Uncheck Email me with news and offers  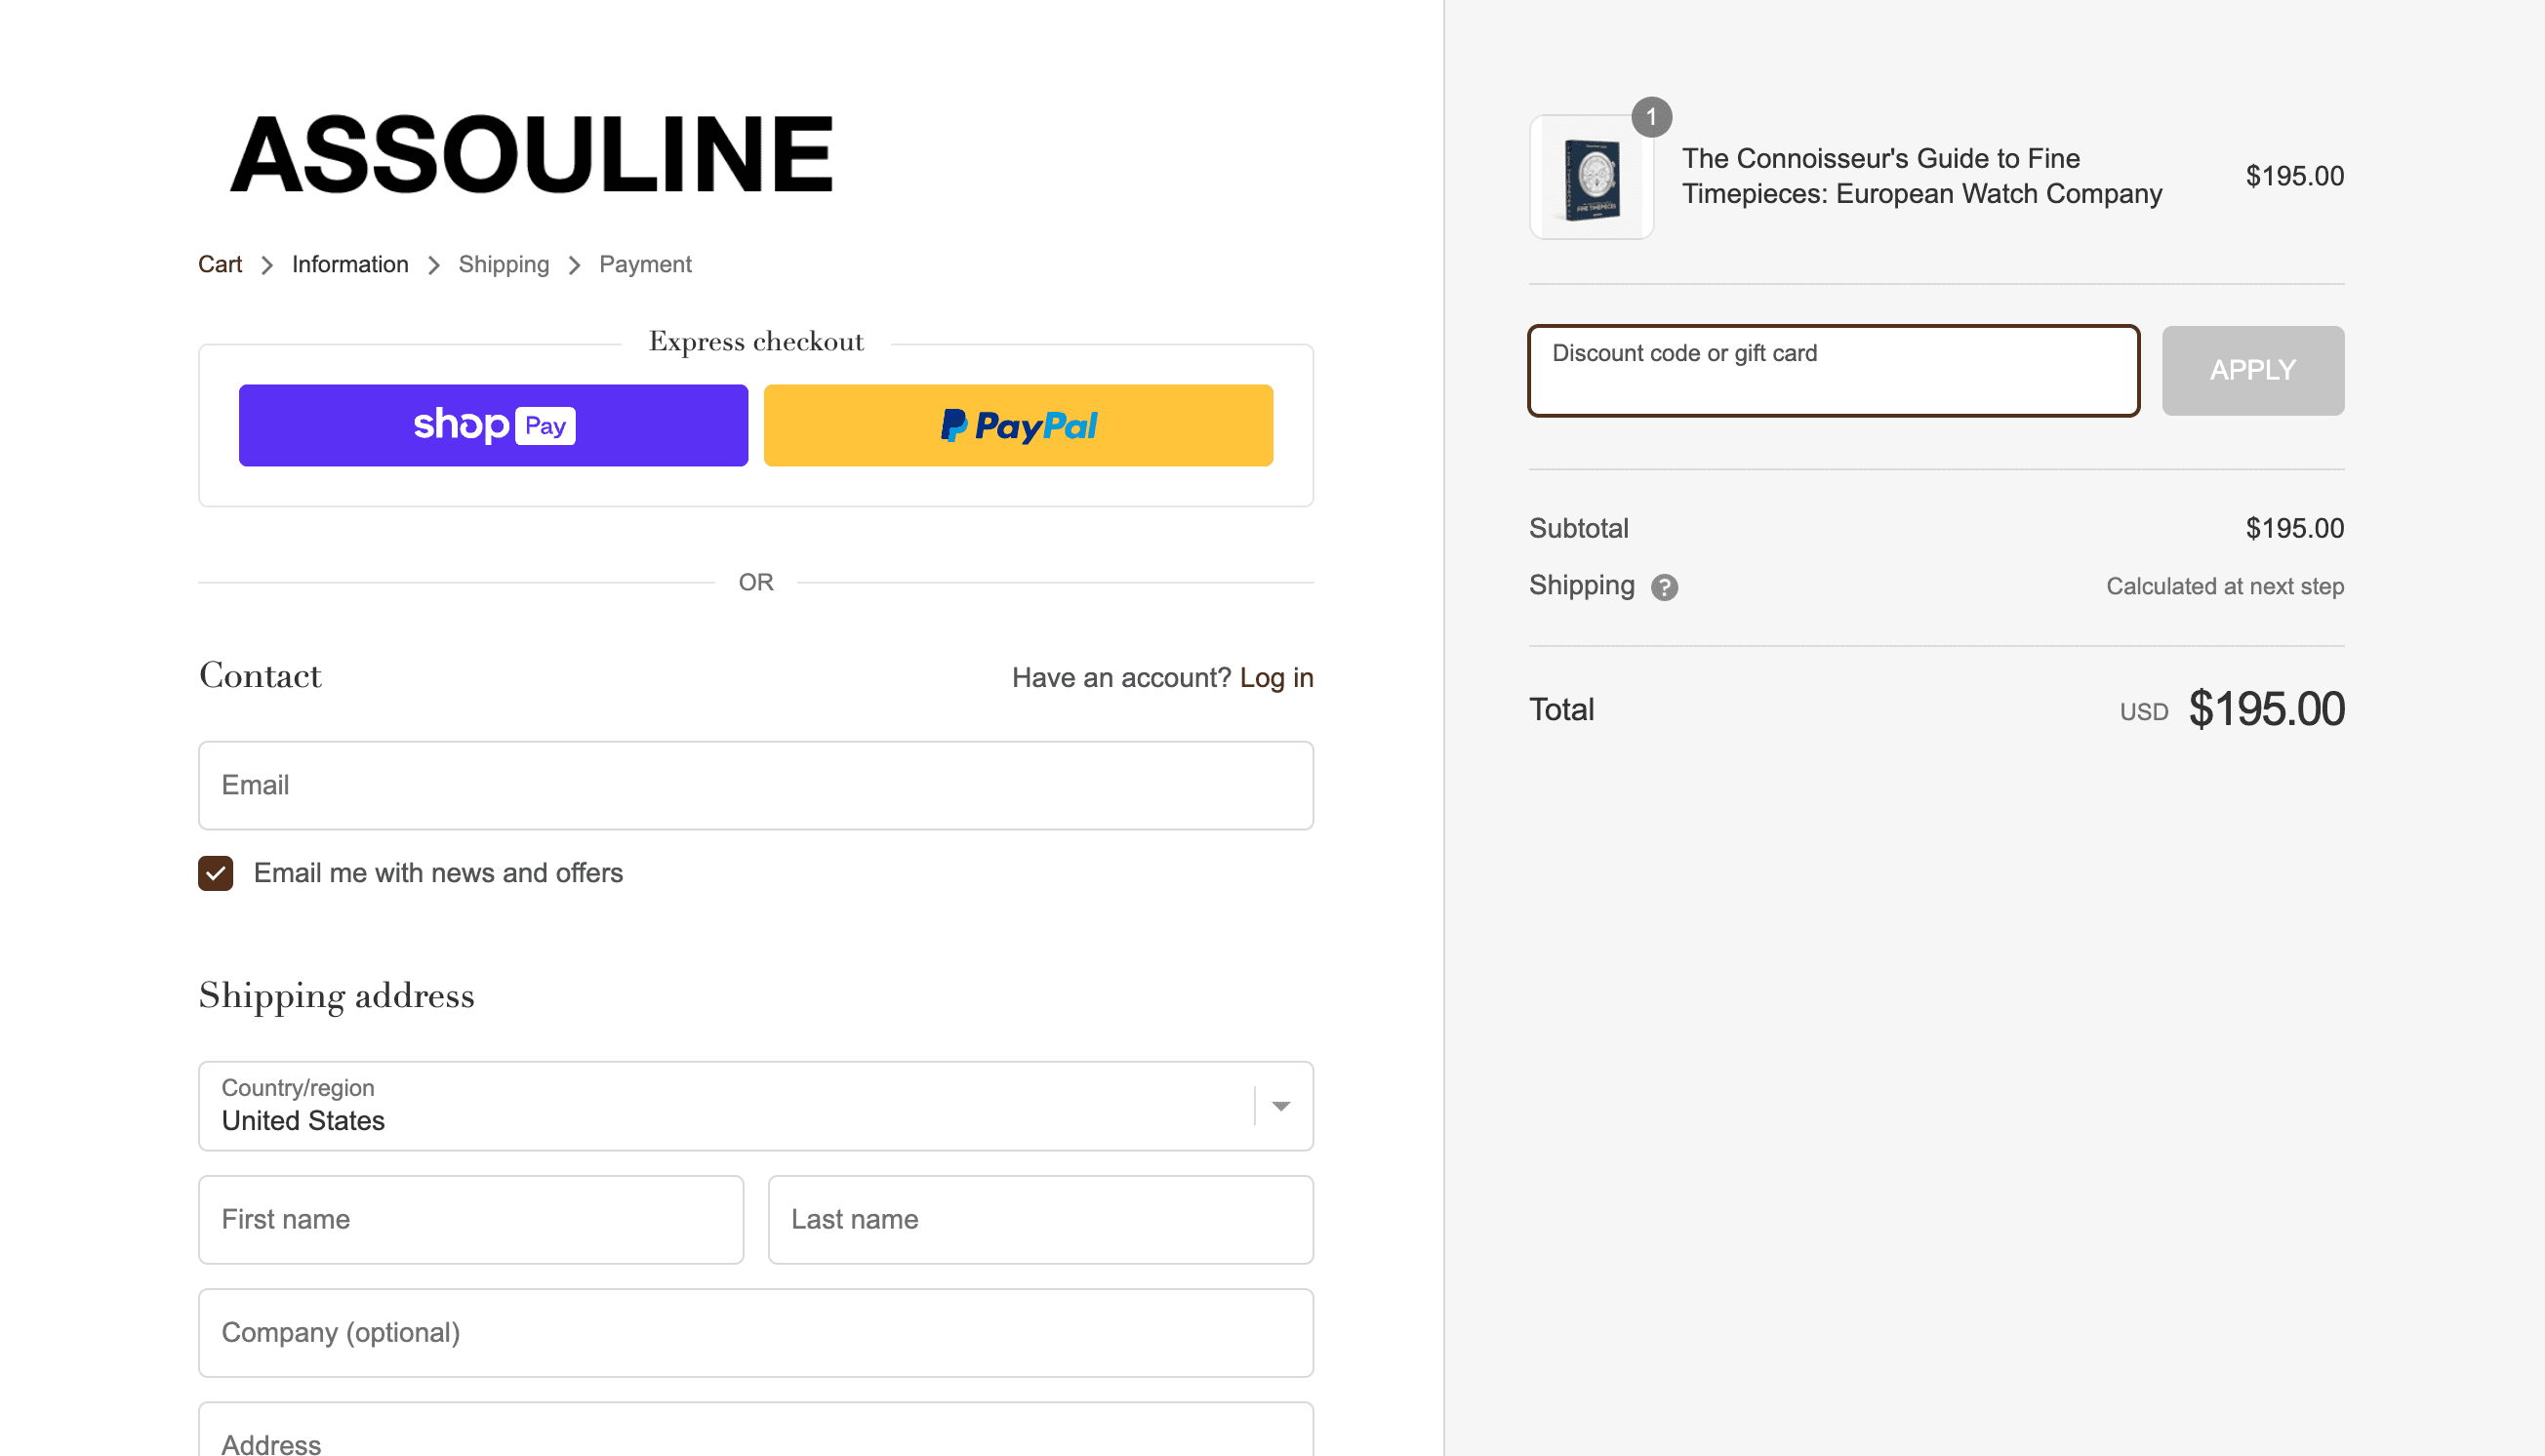(216, 873)
